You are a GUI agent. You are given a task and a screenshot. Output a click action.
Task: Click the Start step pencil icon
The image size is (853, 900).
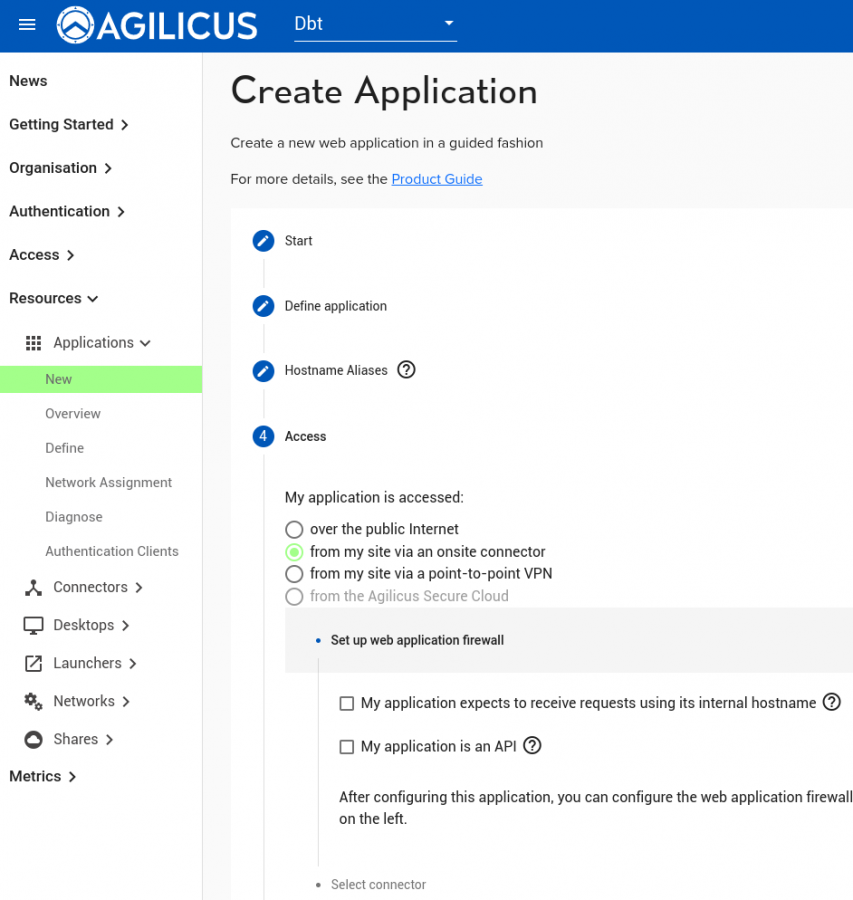(263, 241)
